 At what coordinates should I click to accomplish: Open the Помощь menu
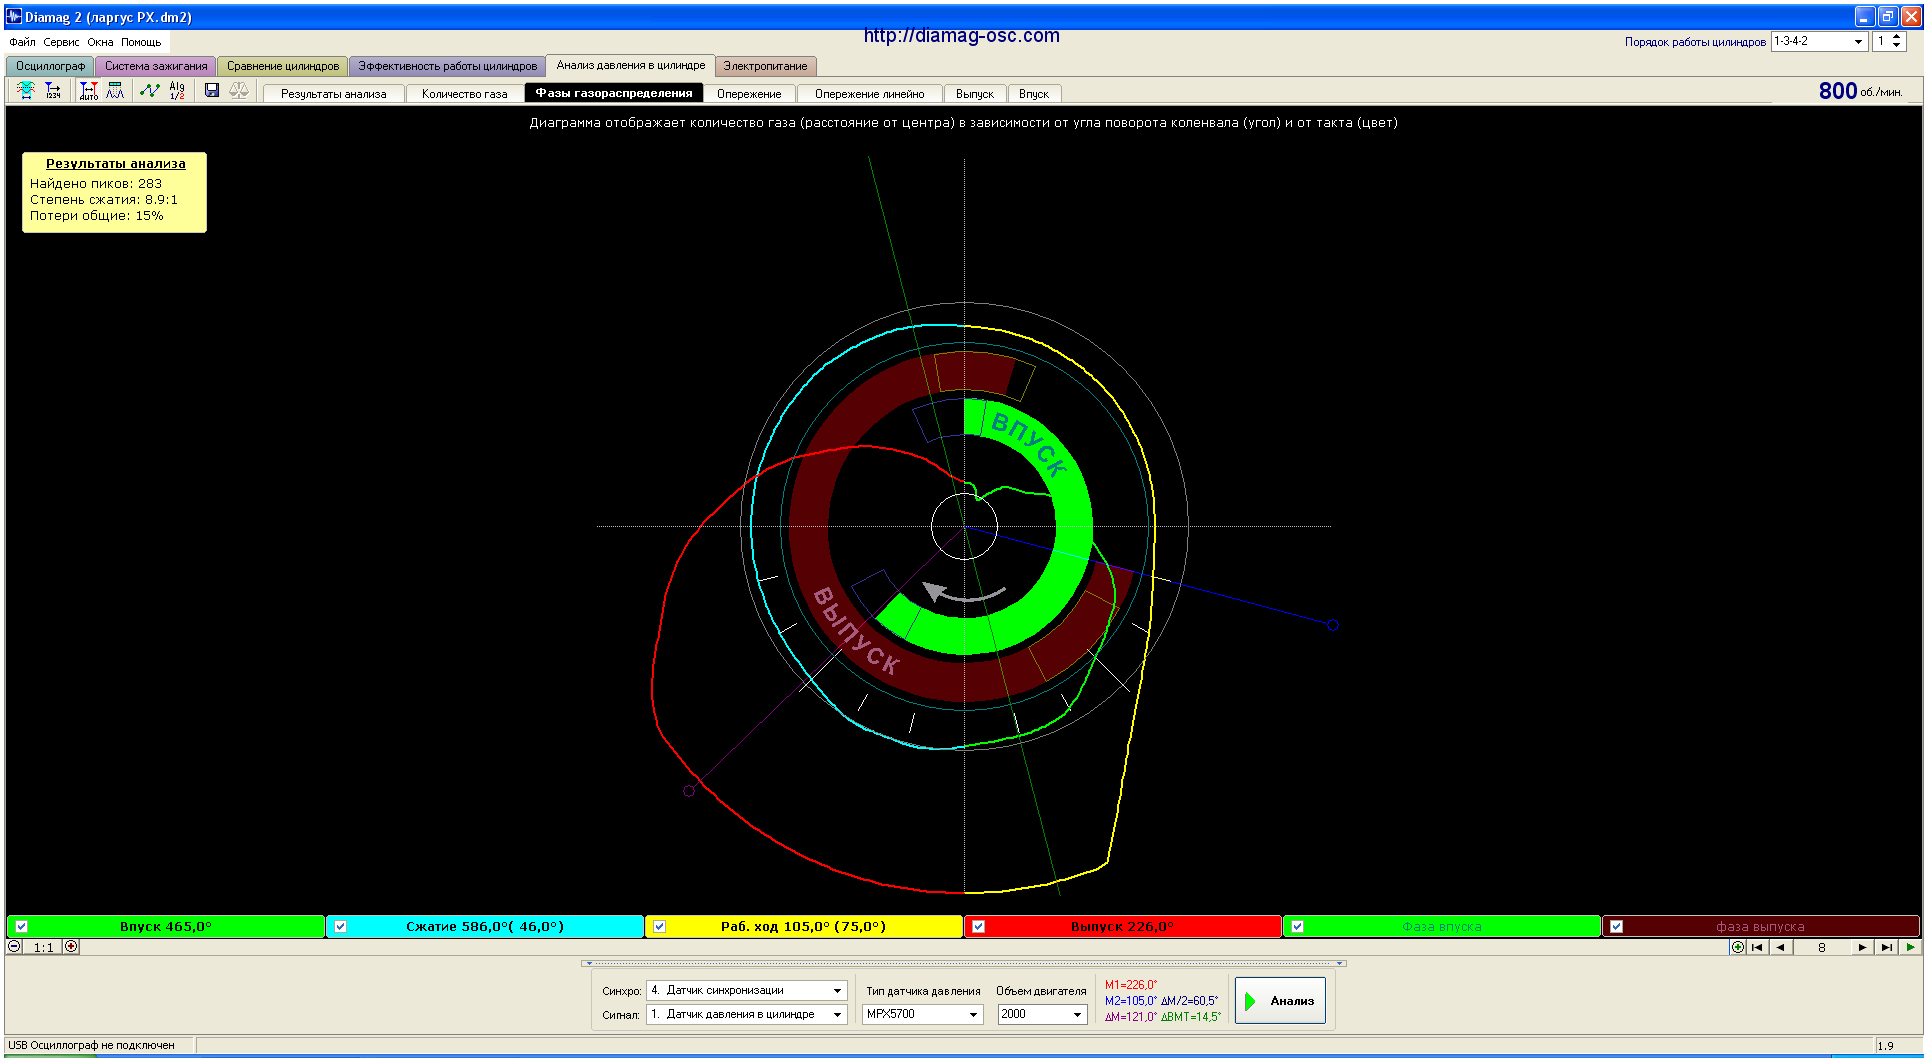(141, 42)
